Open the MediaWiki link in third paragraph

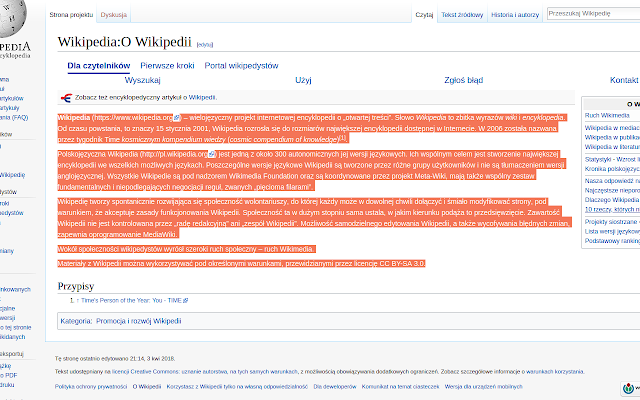(159, 234)
